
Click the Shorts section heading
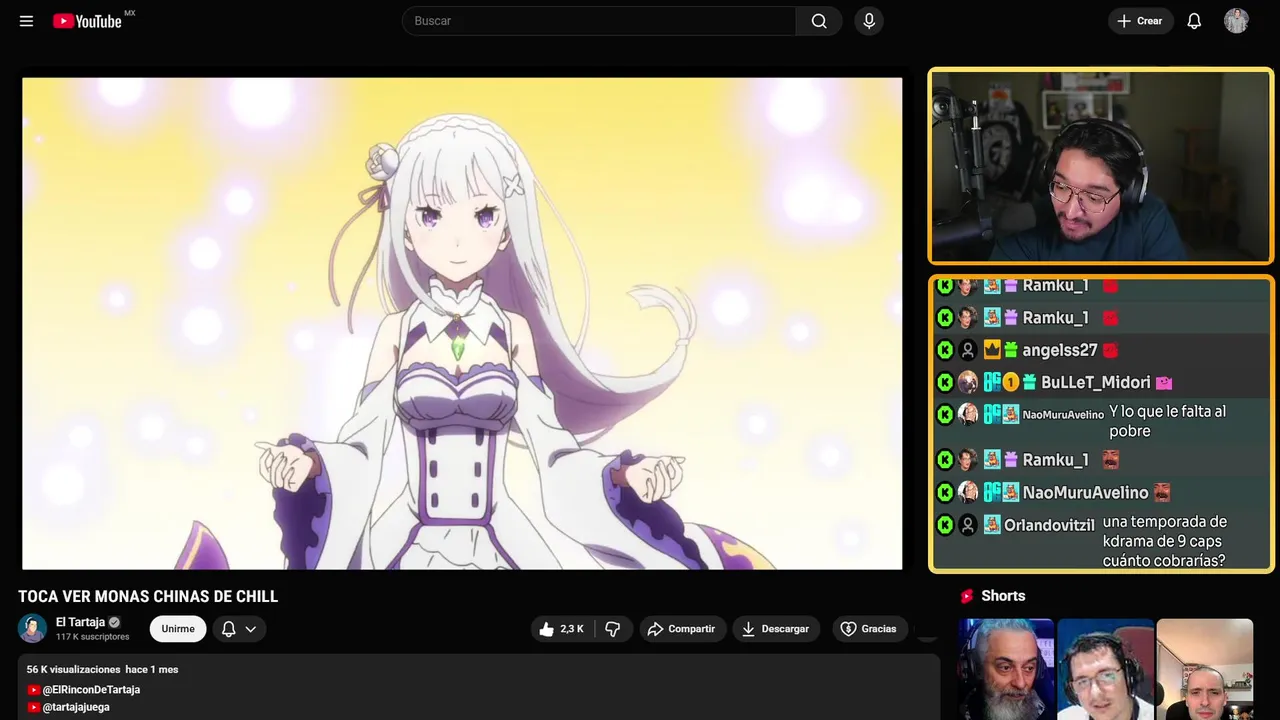1003,596
